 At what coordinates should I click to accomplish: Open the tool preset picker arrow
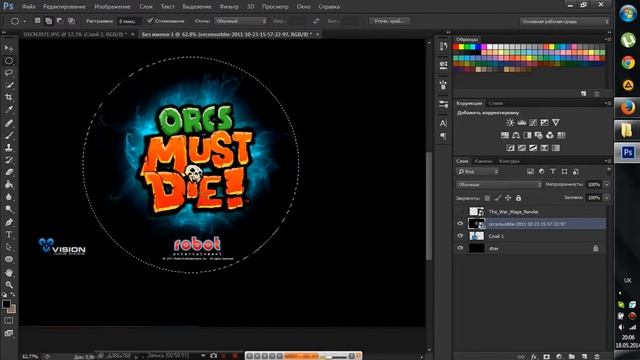(x=24, y=21)
